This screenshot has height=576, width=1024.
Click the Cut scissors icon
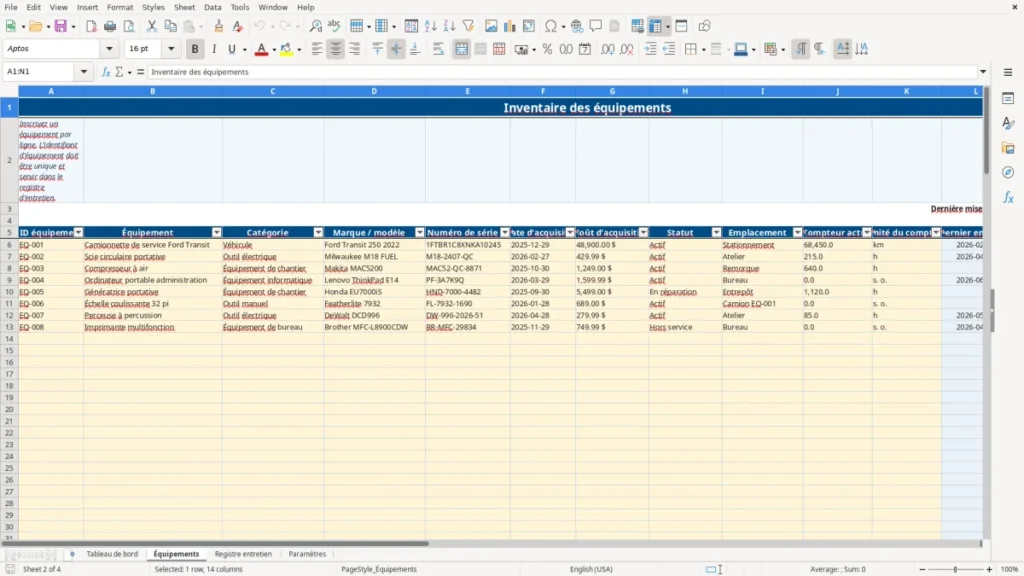click(x=152, y=26)
